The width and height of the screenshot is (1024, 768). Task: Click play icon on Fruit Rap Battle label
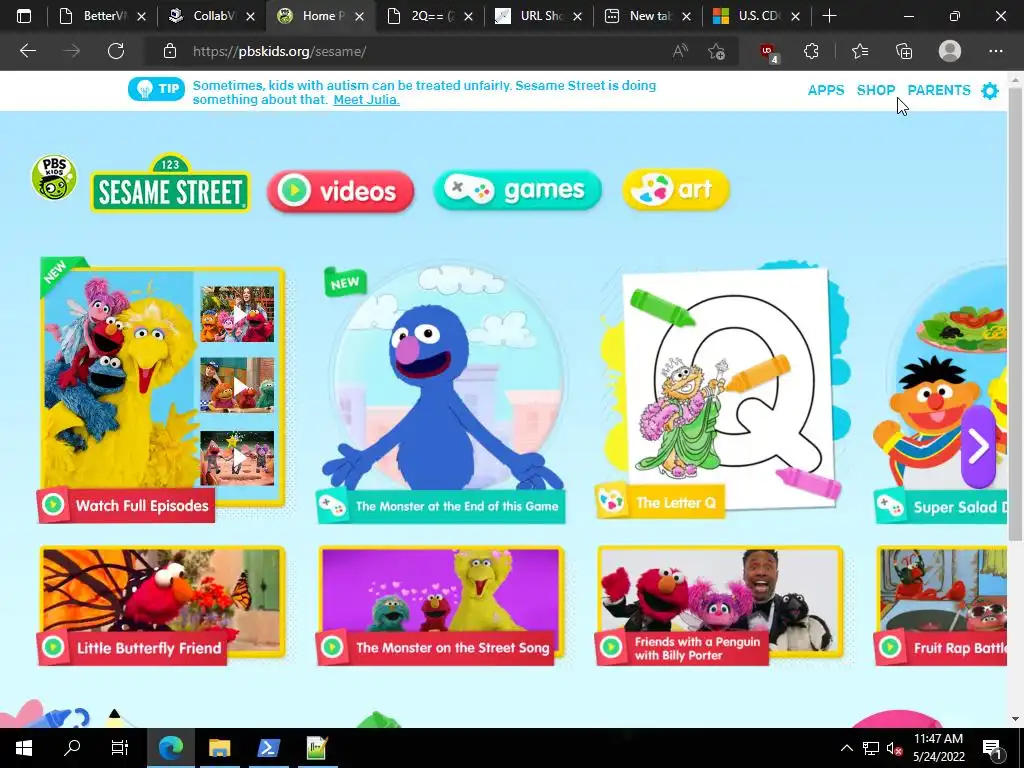tap(889, 647)
